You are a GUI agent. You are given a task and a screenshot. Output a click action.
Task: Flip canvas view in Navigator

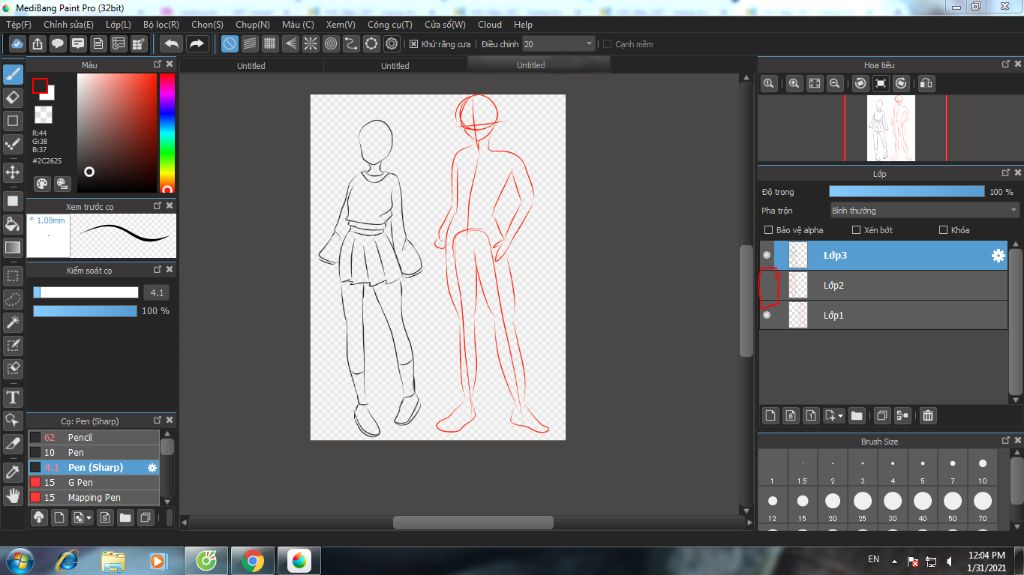point(926,84)
